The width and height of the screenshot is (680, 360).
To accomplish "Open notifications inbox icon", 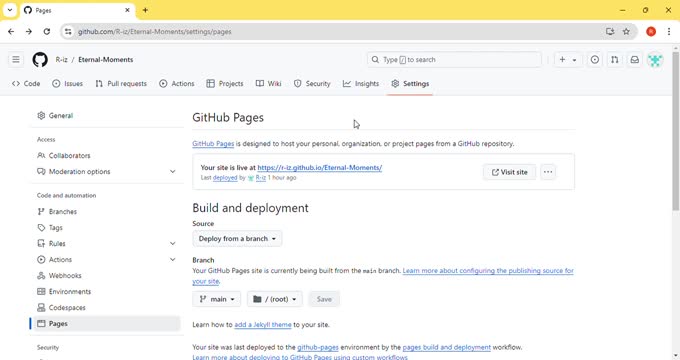I will [x=634, y=59].
